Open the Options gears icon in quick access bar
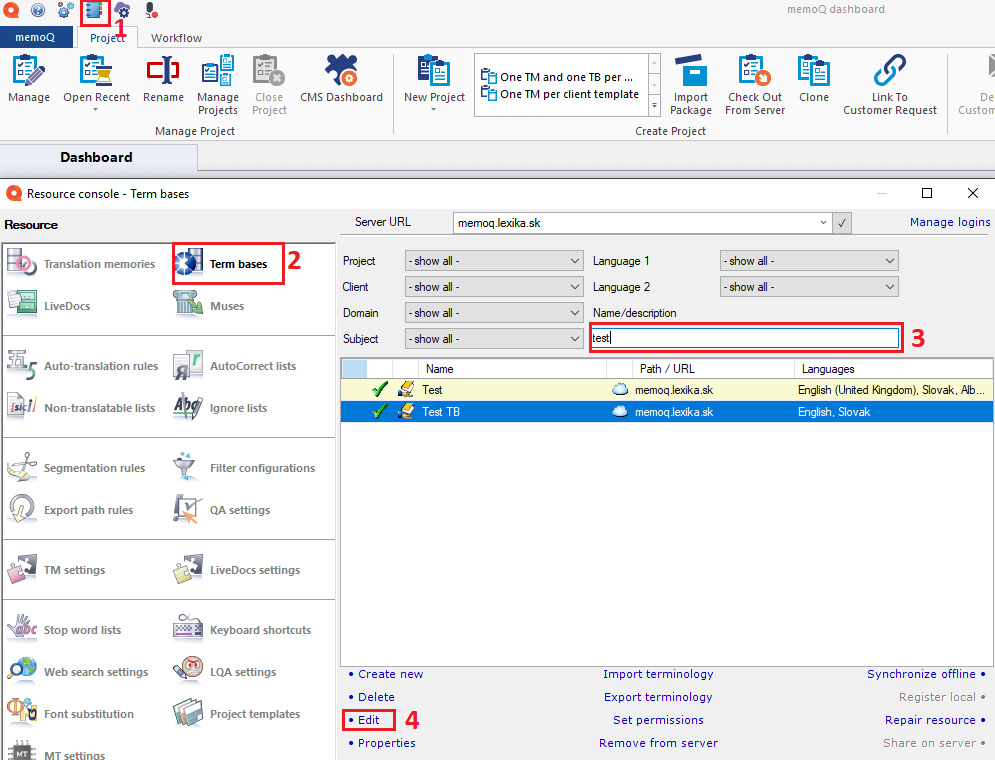Viewport: 995px width, 760px height. [66, 10]
